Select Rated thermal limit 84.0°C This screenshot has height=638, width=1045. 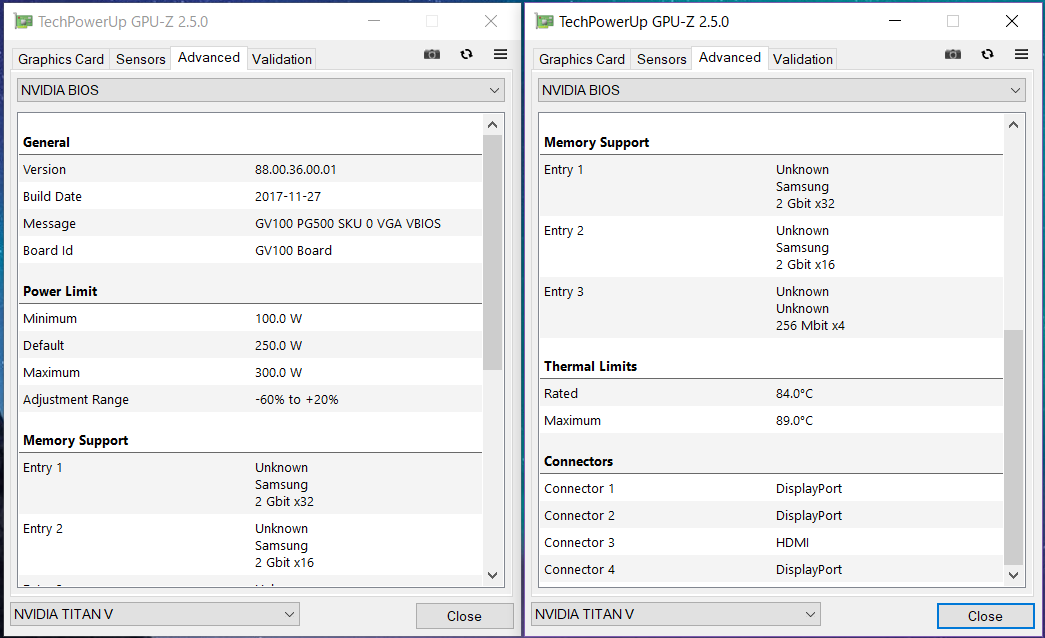pos(794,394)
